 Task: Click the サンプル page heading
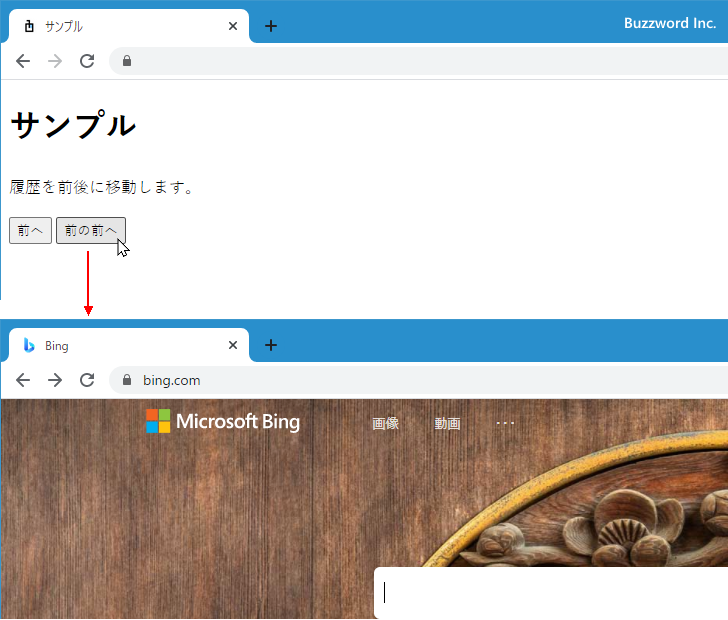(x=73, y=124)
